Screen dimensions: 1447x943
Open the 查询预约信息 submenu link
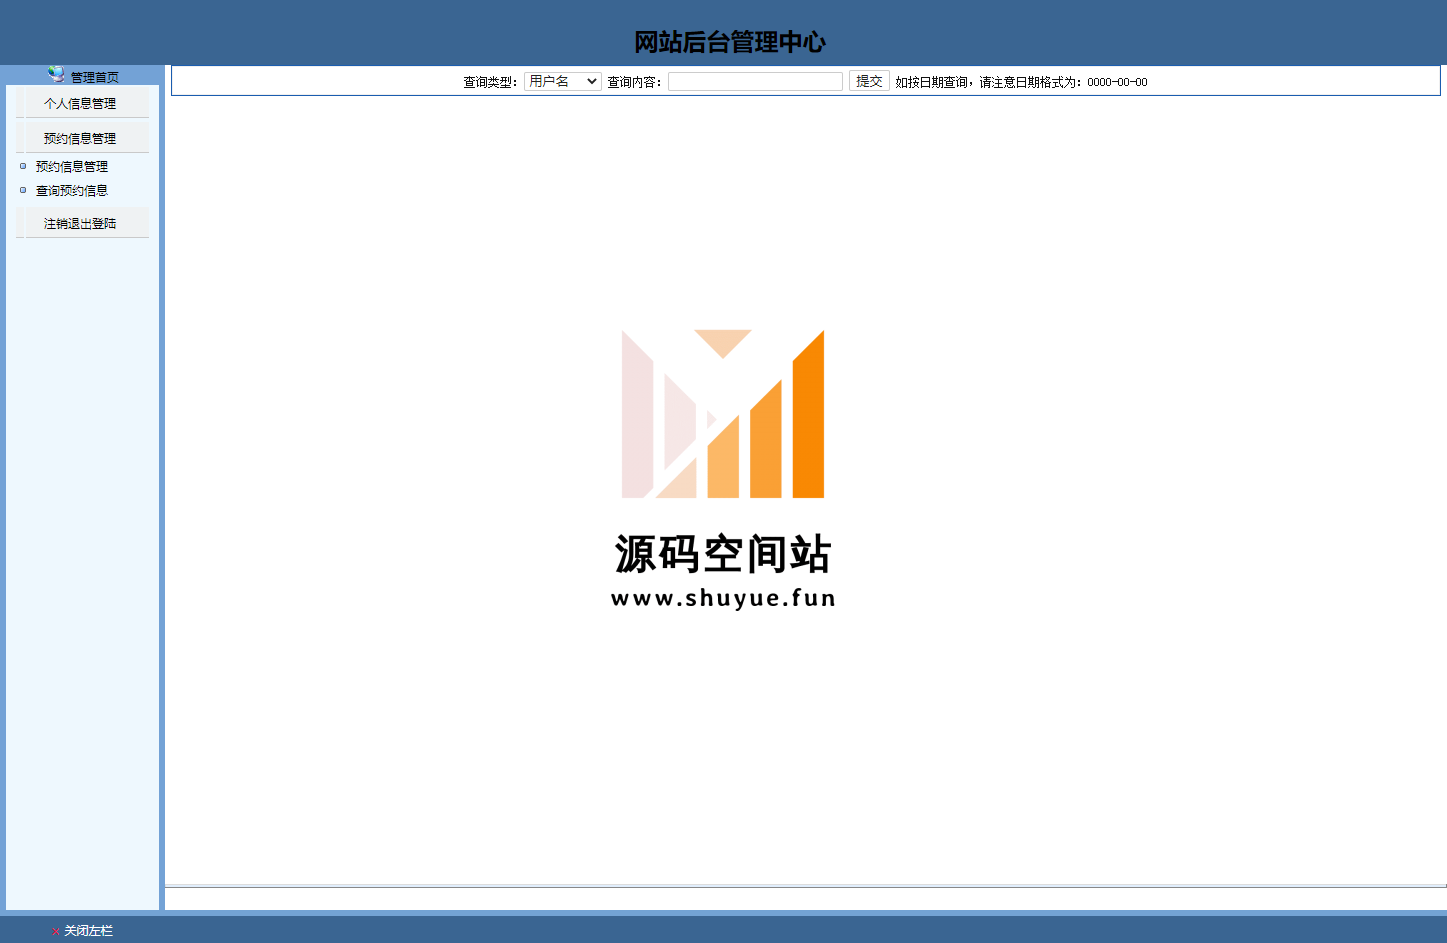(x=72, y=190)
